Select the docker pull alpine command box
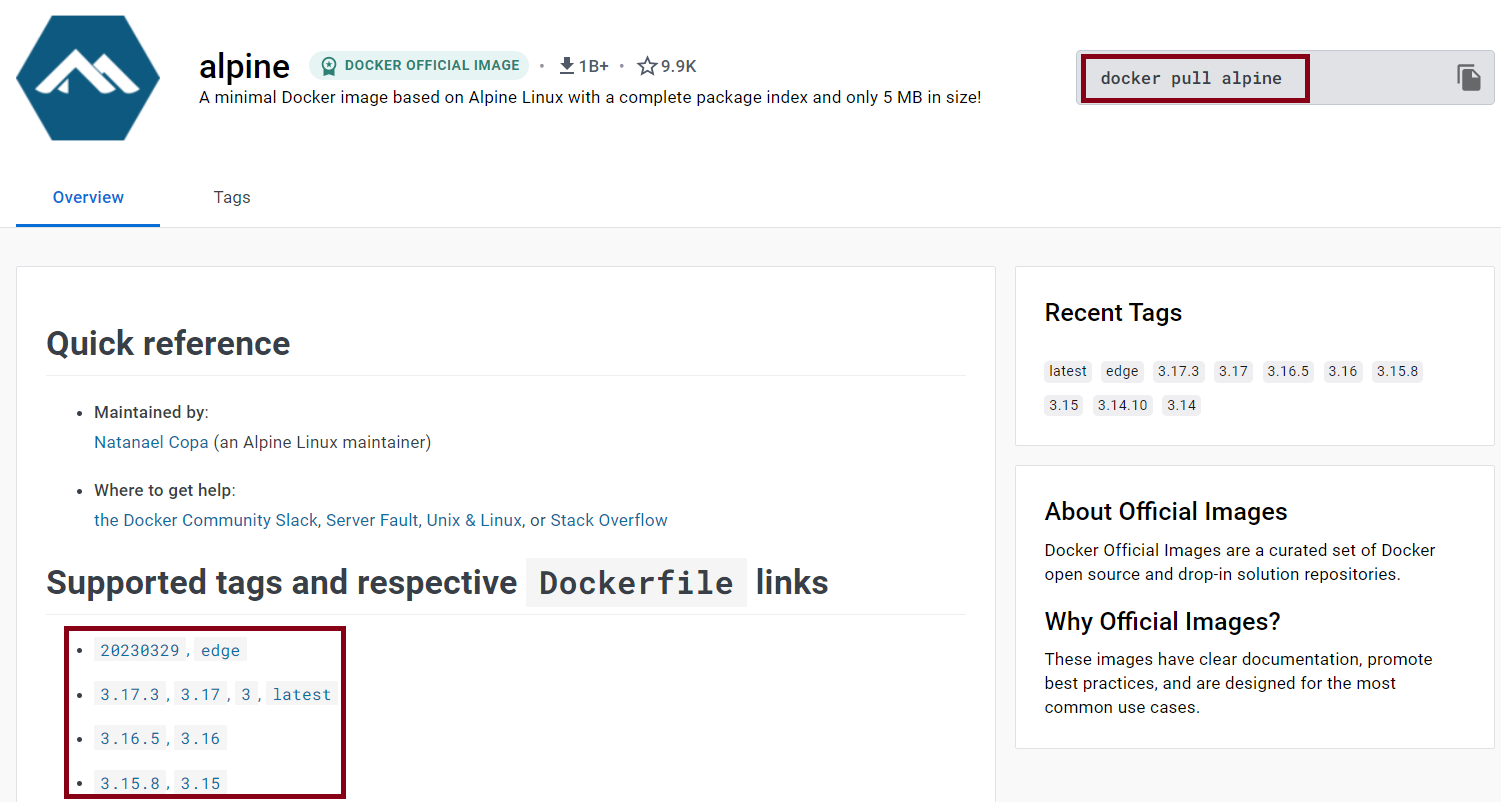This screenshot has height=802, width=1501. (x=1194, y=77)
